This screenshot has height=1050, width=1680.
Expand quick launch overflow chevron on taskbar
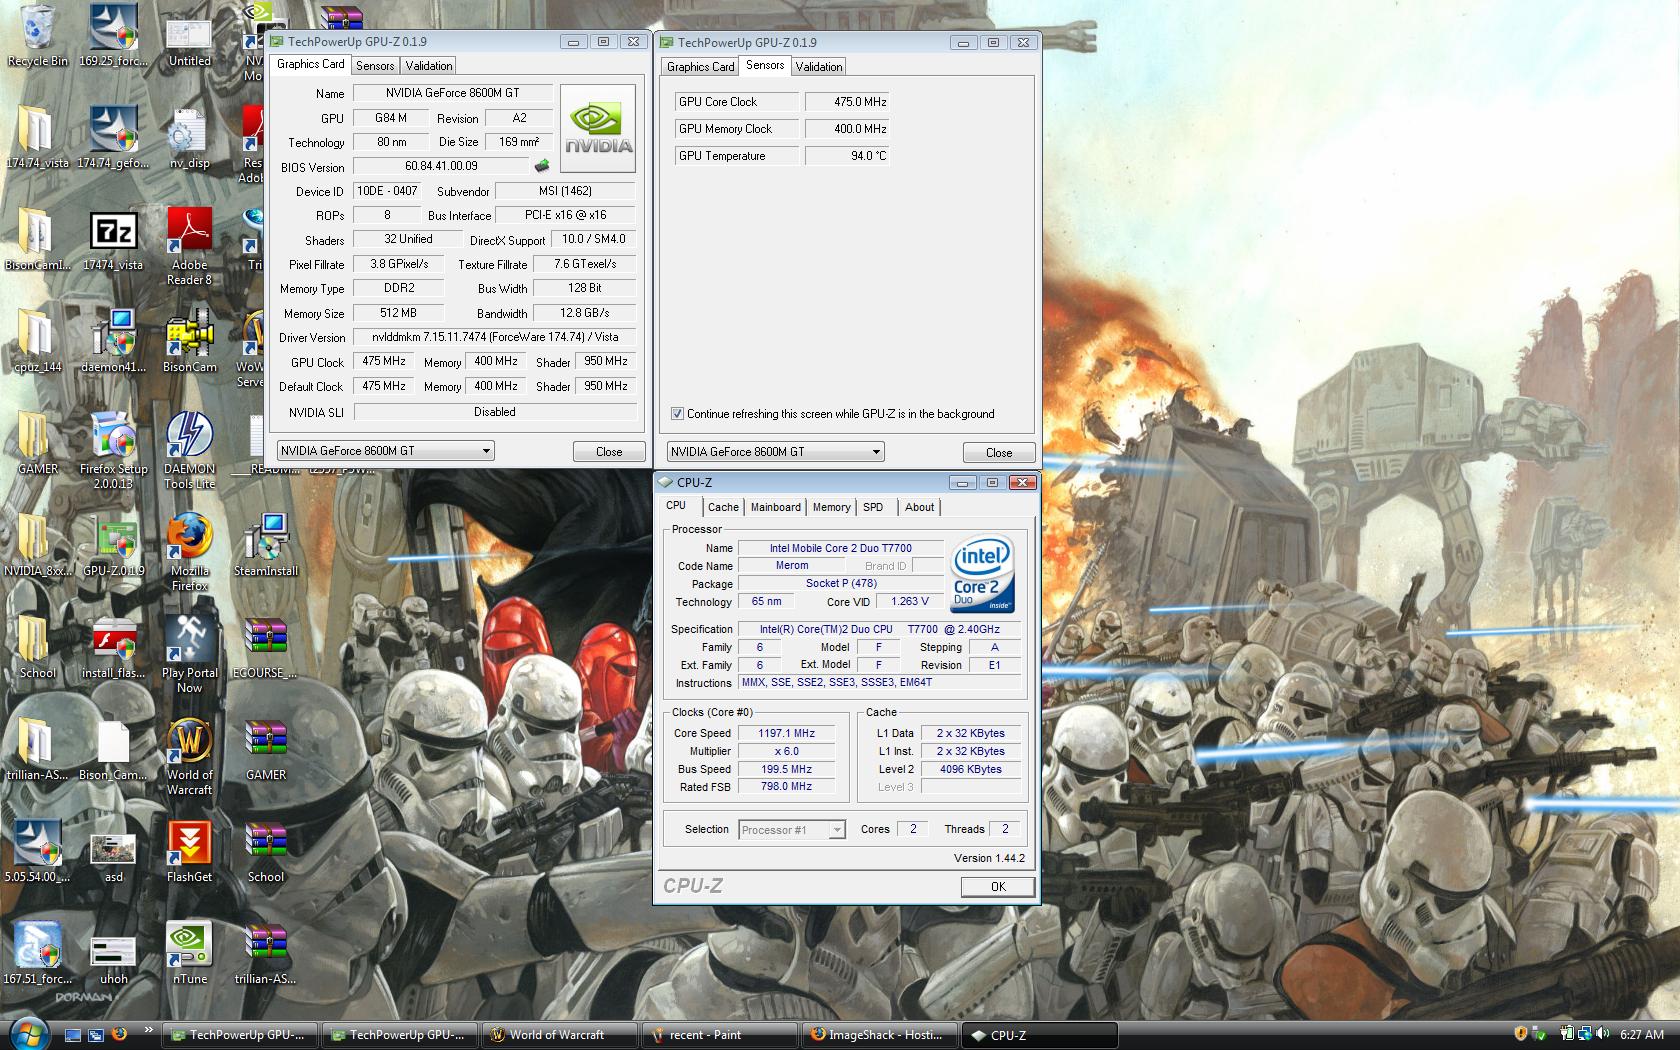tap(149, 1029)
